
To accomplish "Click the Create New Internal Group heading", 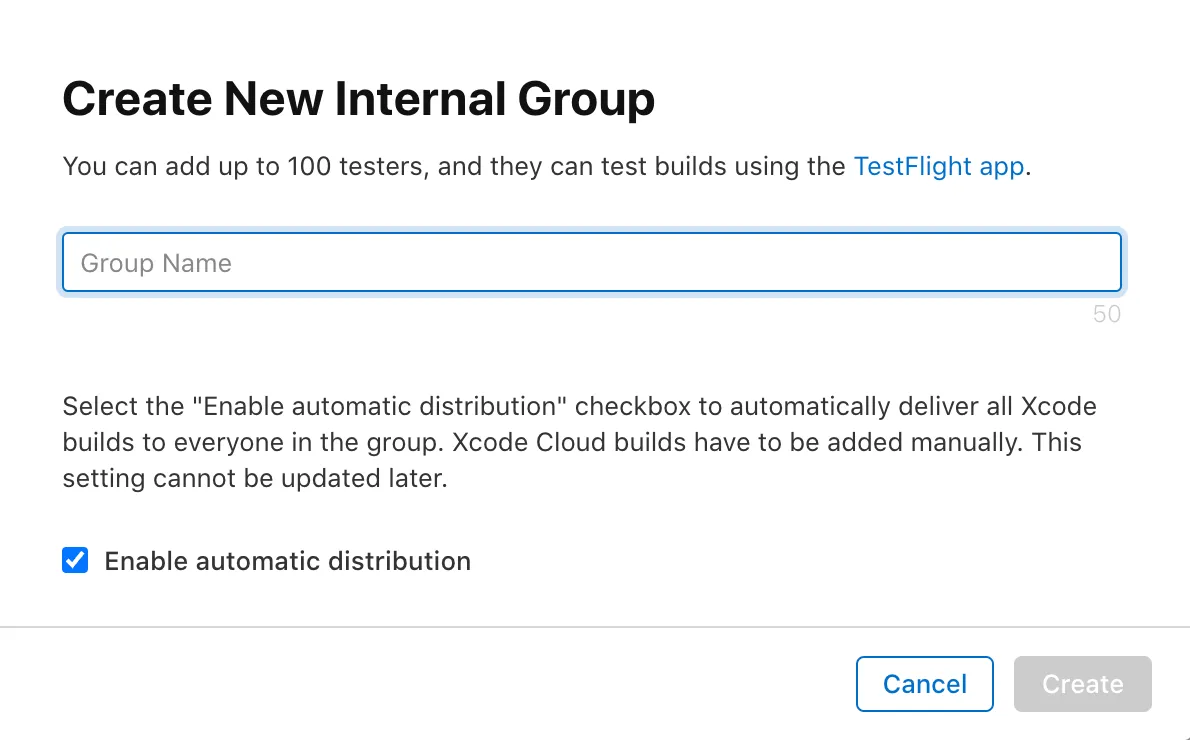I will click(358, 98).
